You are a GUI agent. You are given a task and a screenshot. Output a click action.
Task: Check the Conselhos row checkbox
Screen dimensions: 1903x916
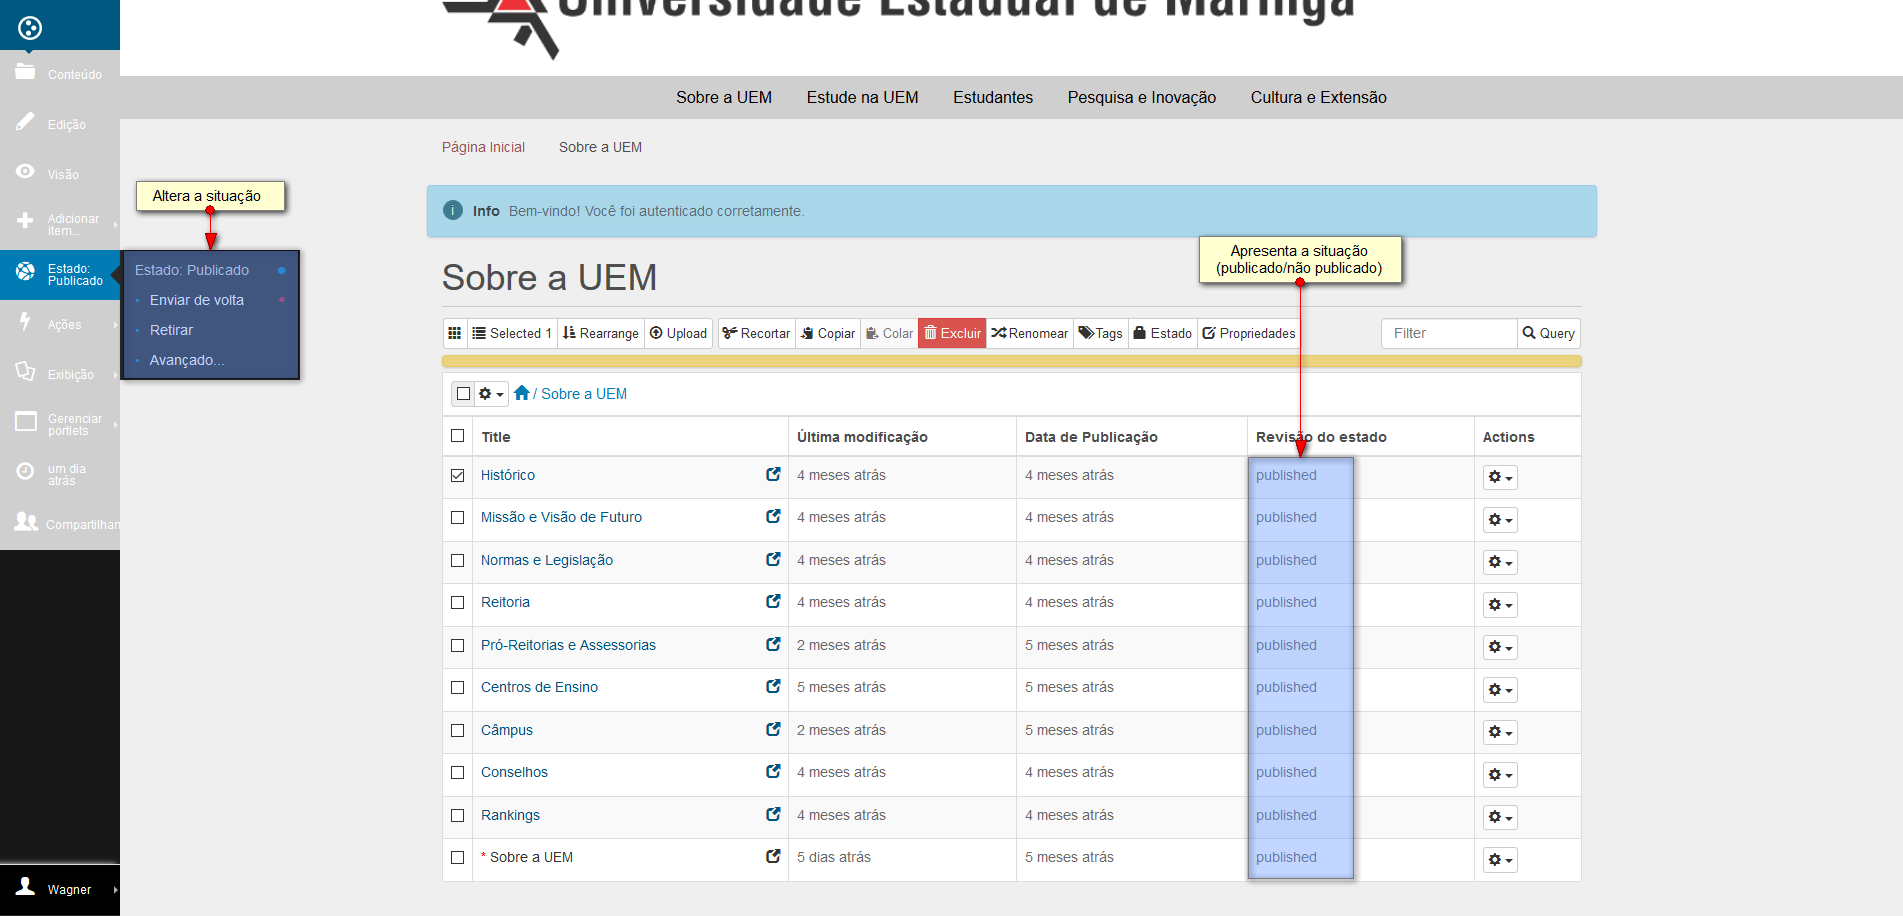tap(458, 772)
